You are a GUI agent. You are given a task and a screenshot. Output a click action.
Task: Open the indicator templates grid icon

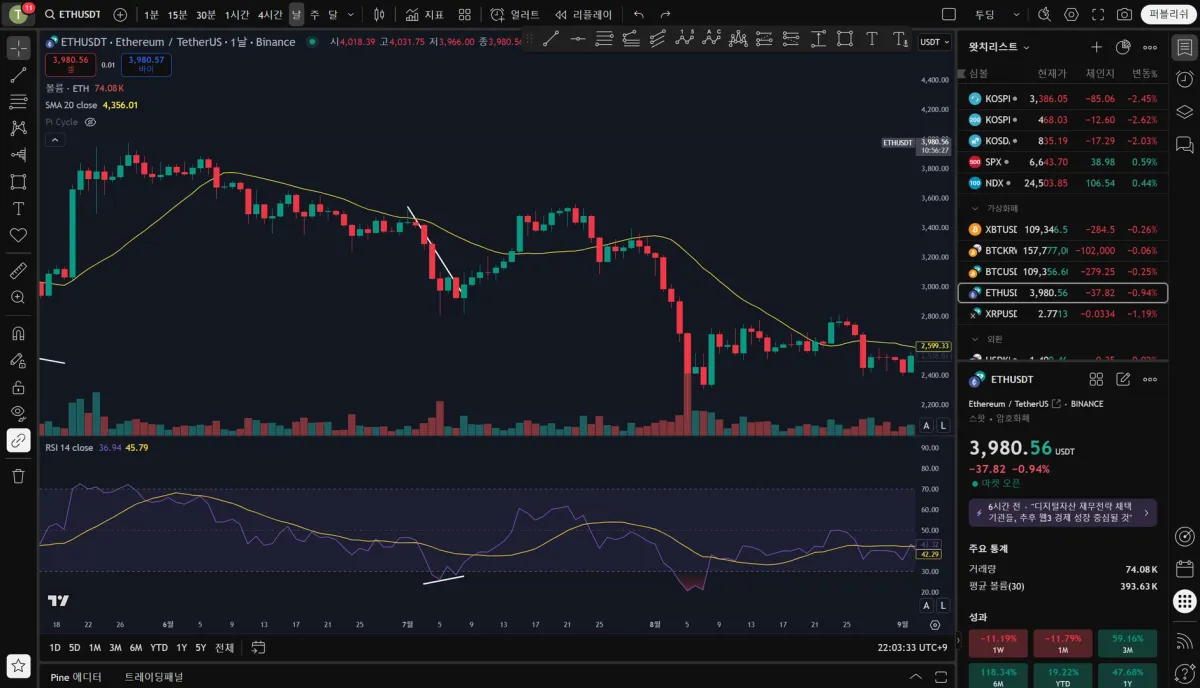465,15
